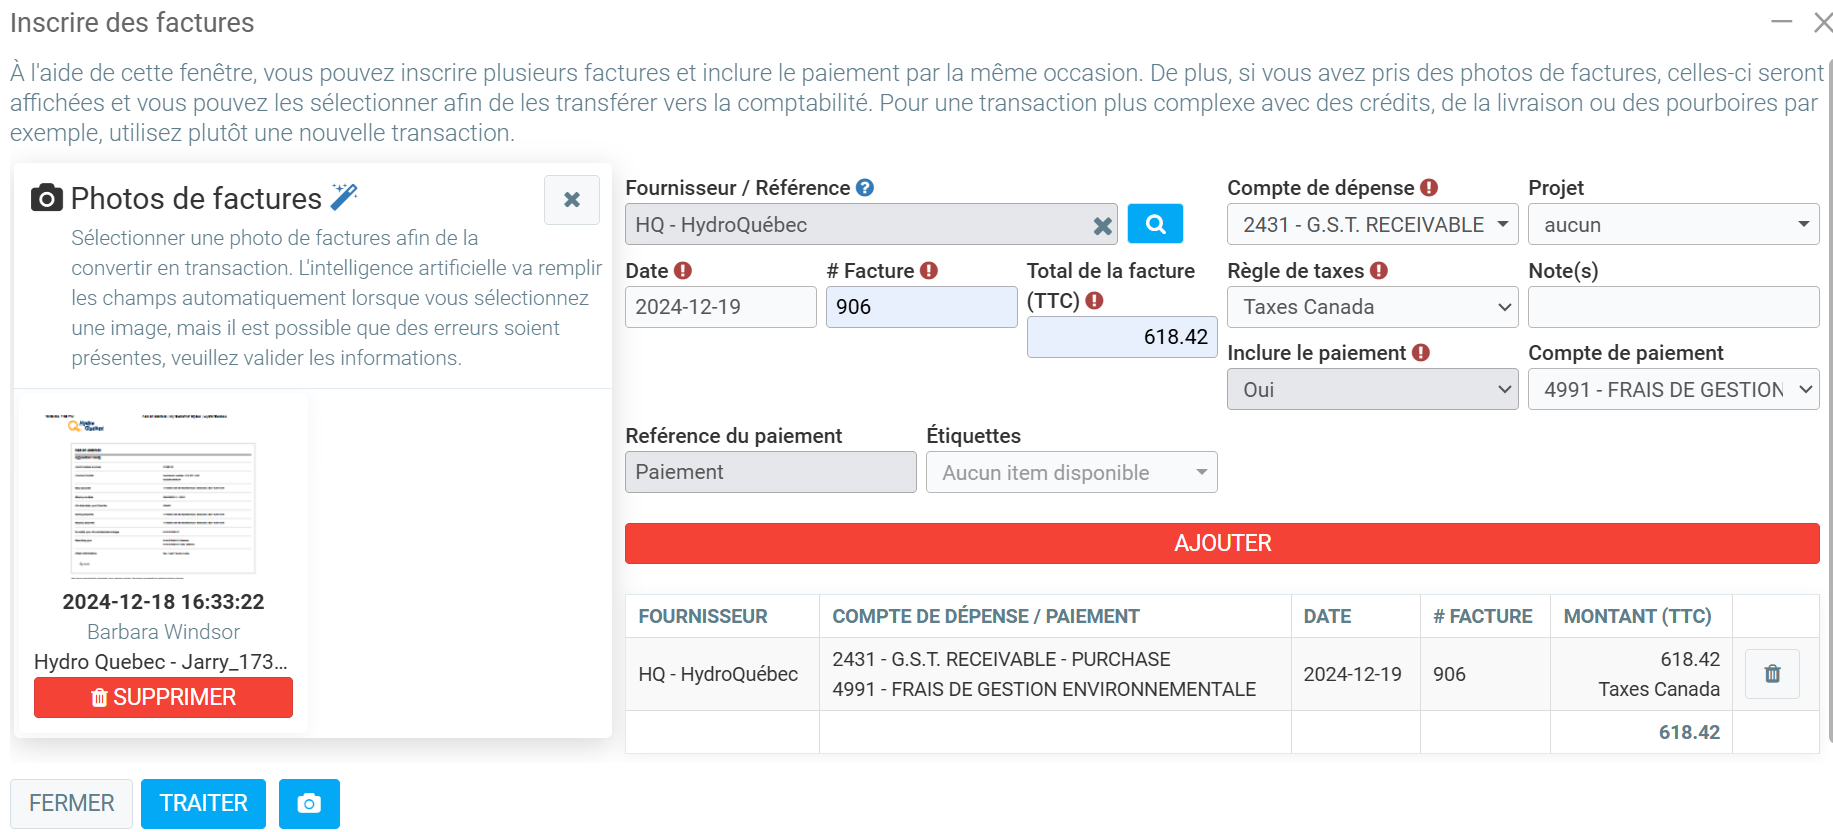This screenshot has height=832, width=1833.
Task: Click the blue camera button
Action: pos(309,804)
